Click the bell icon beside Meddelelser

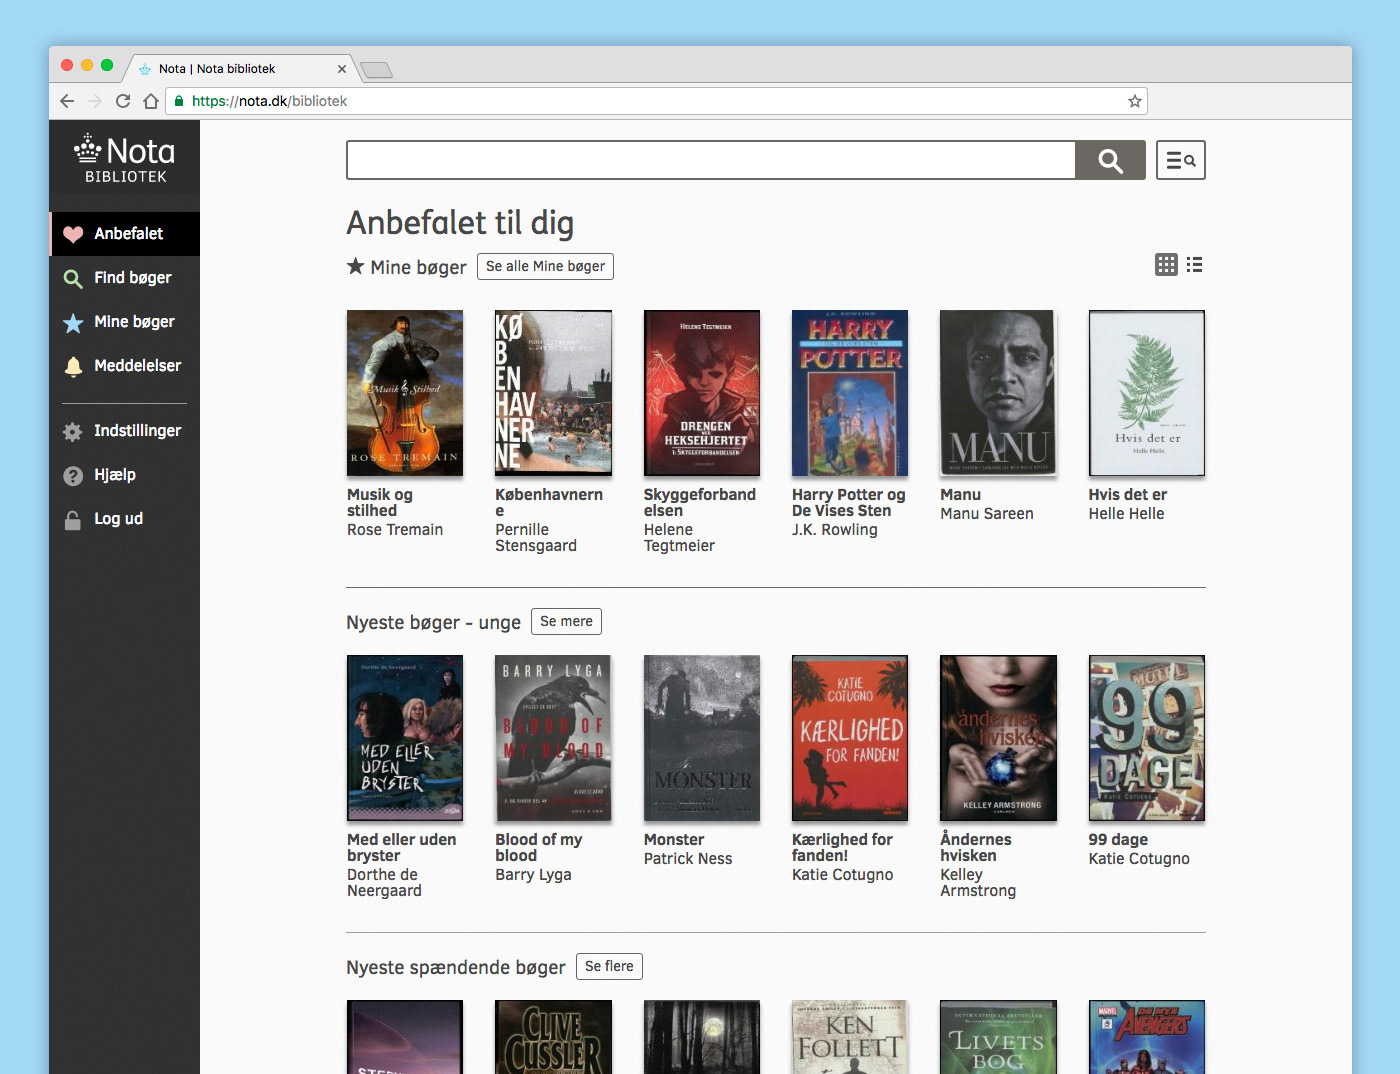pyautogui.click(x=73, y=367)
